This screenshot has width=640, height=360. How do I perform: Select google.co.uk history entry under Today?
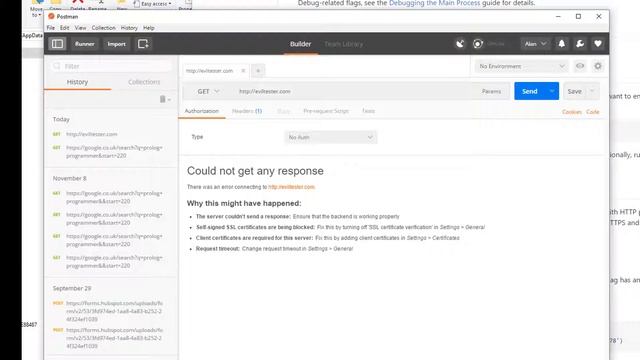tap(113, 151)
